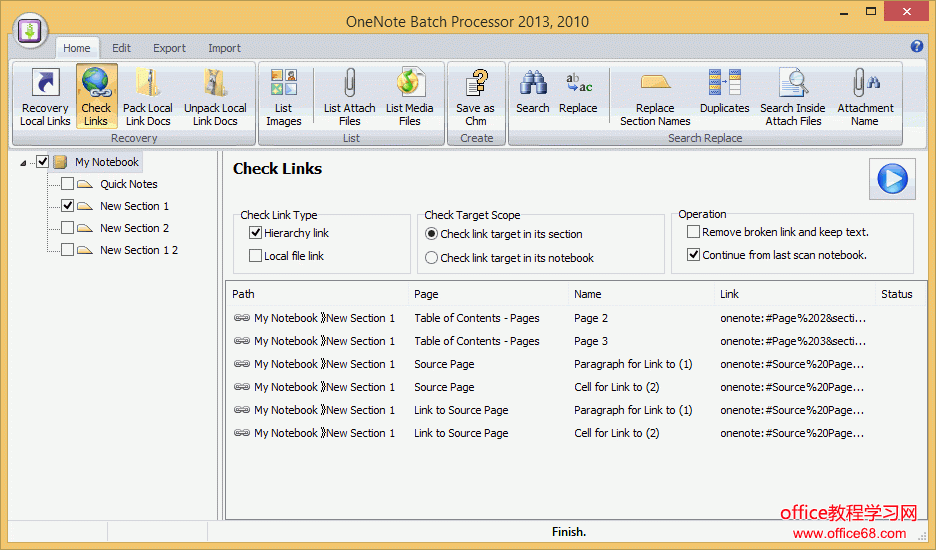Screen dimensions: 936x550
Task: Enable the Local file link checkbox
Action: tap(256, 256)
